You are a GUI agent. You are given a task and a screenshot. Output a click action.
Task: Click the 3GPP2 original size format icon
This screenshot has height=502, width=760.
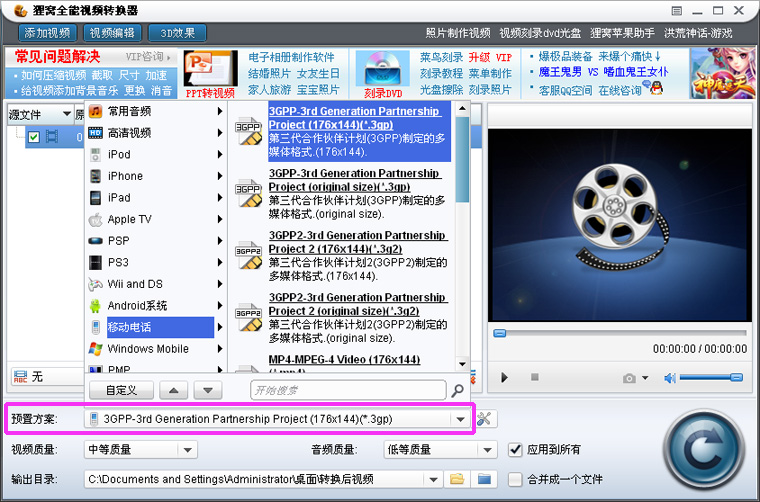(x=249, y=317)
